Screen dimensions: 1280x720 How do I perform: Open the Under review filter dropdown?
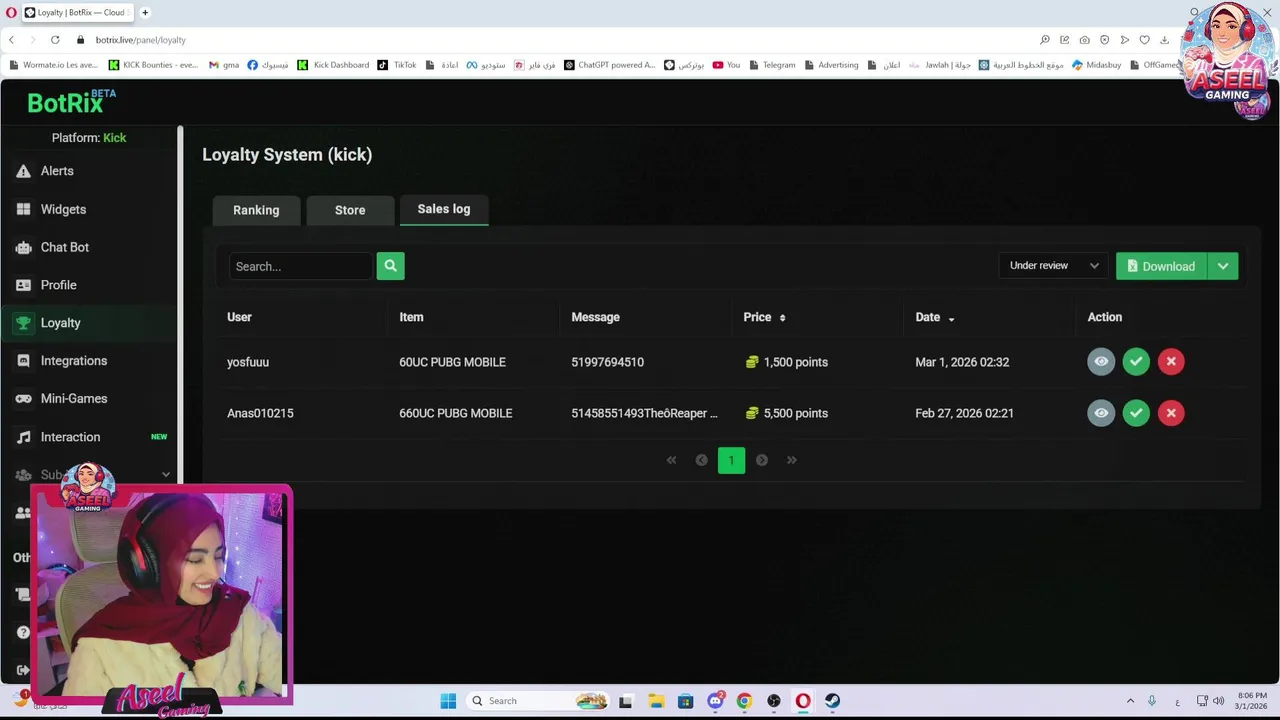1054,266
